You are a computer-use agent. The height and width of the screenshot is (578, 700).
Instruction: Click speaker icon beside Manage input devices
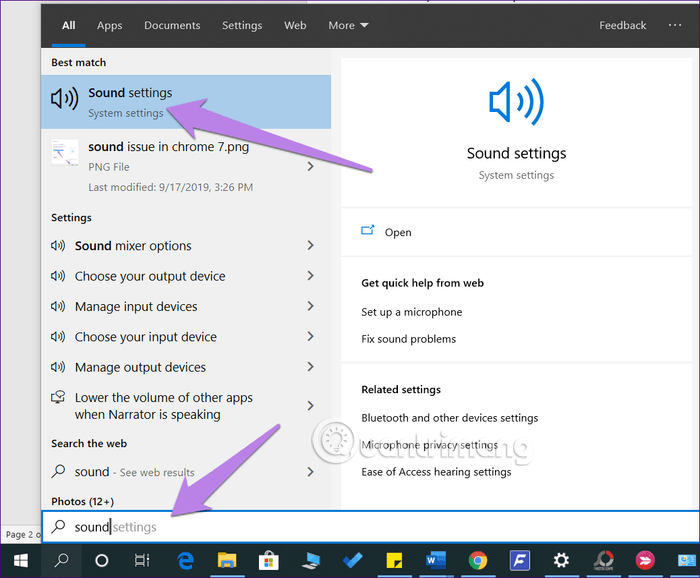(58, 306)
